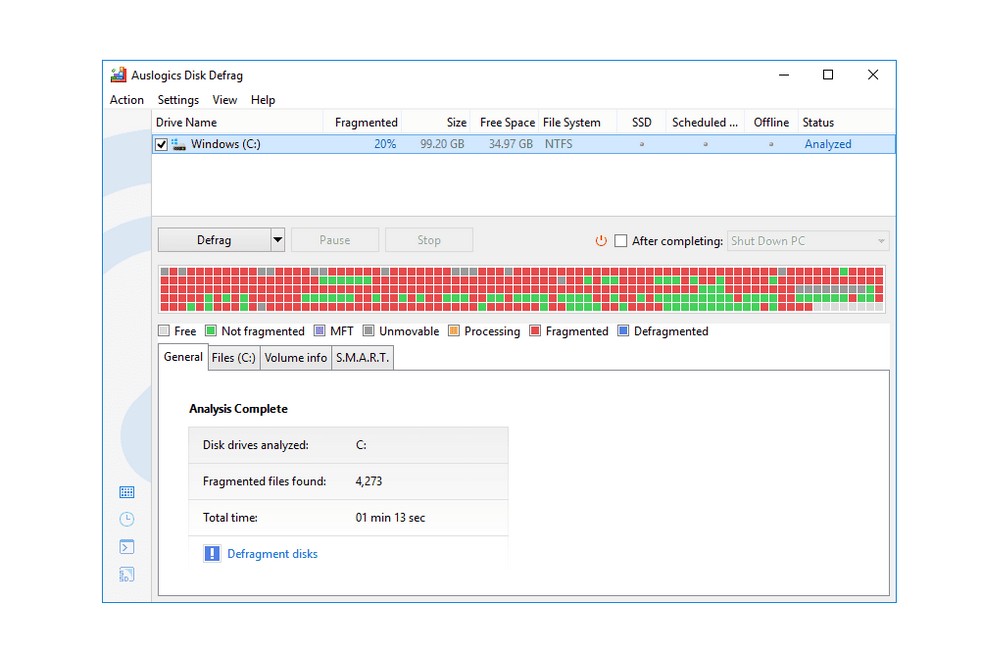The width and height of the screenshot is (982, 655).
Task: Switch to the Files (C:) tab
Action: point(234,358)
